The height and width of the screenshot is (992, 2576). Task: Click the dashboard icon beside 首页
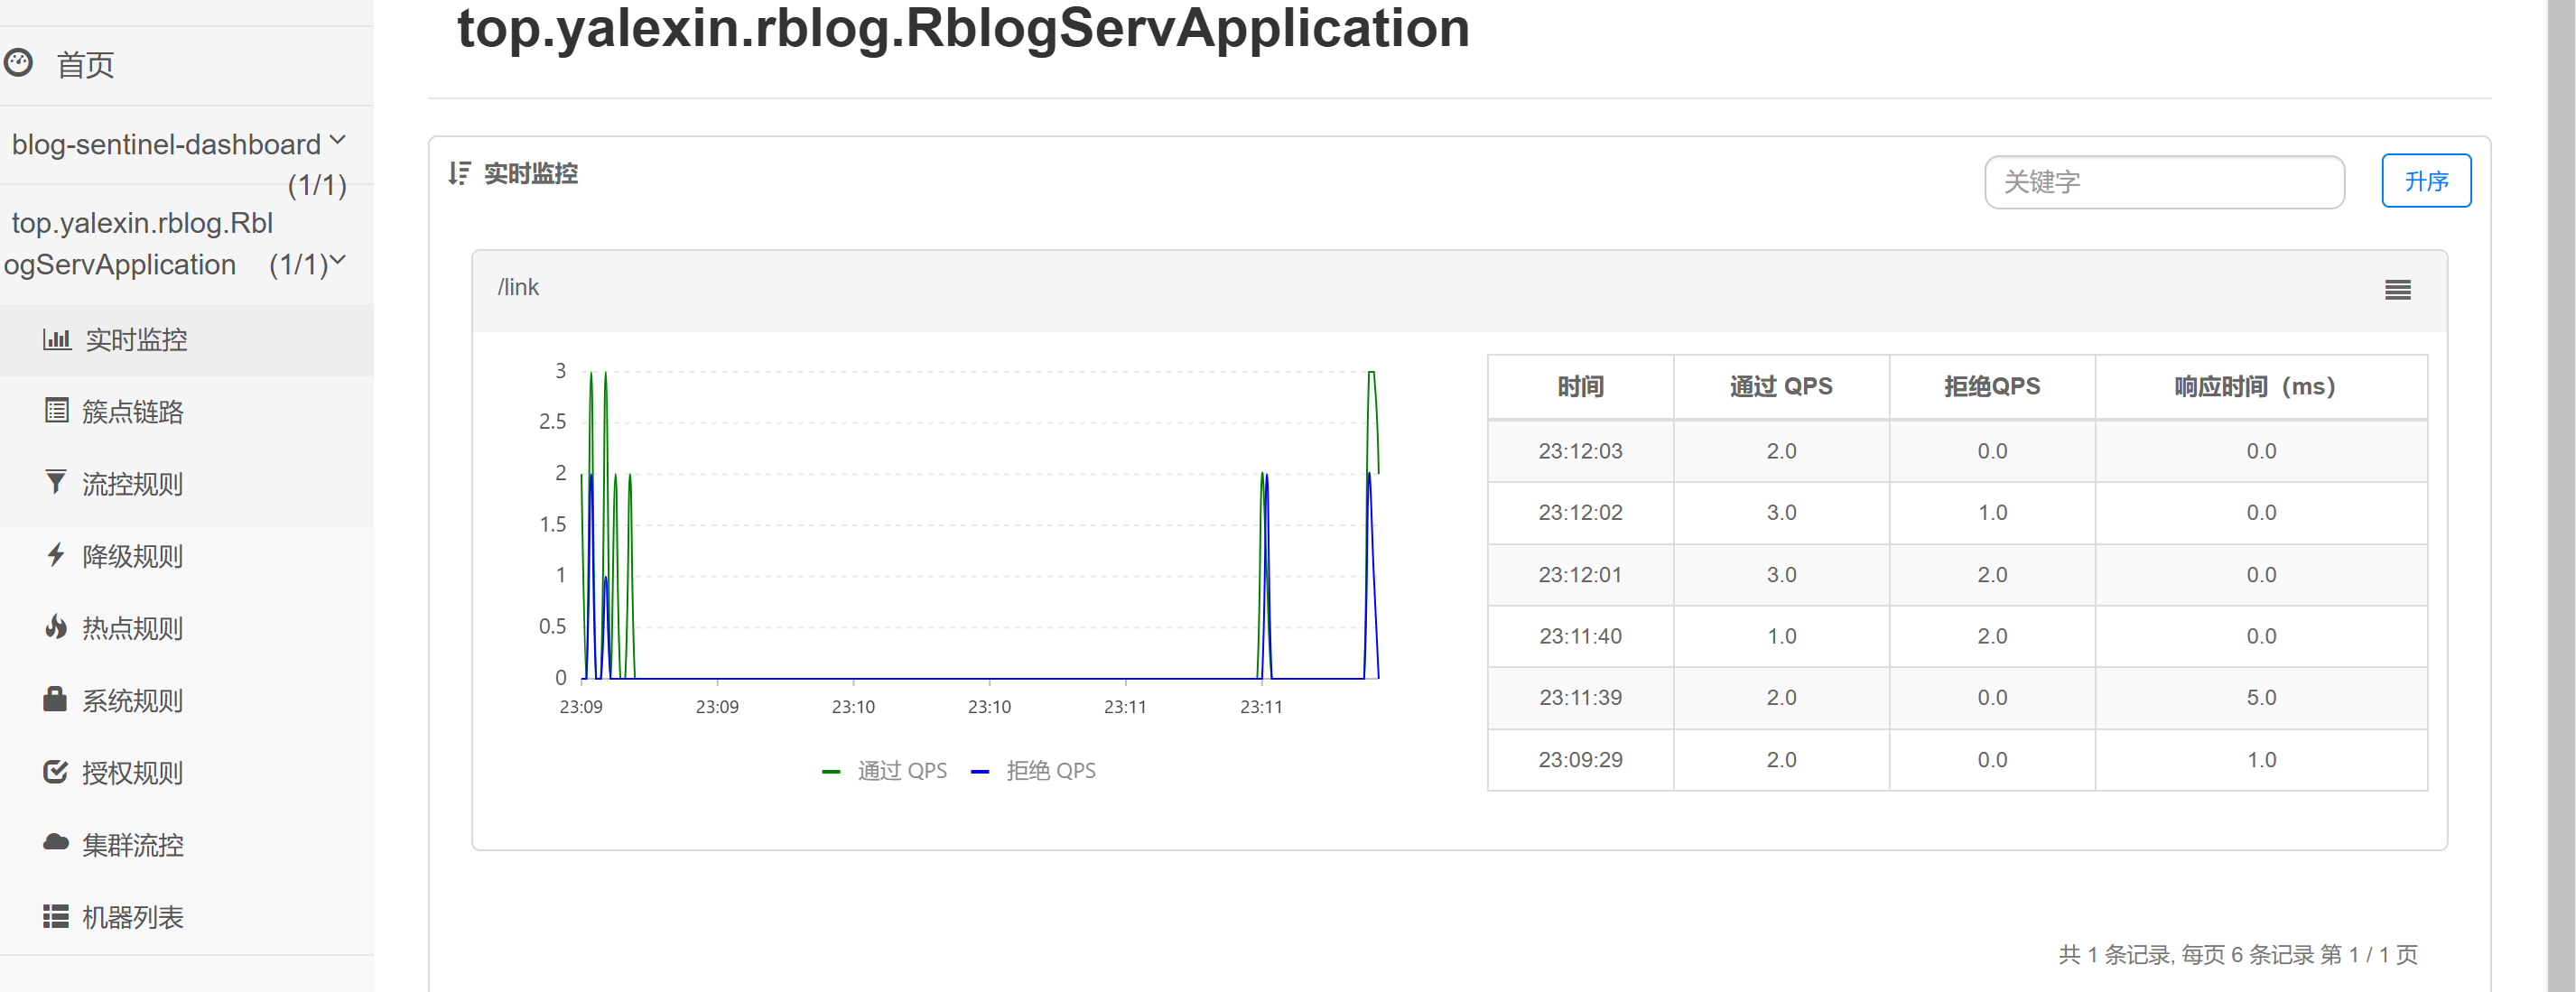pos(18,63)
